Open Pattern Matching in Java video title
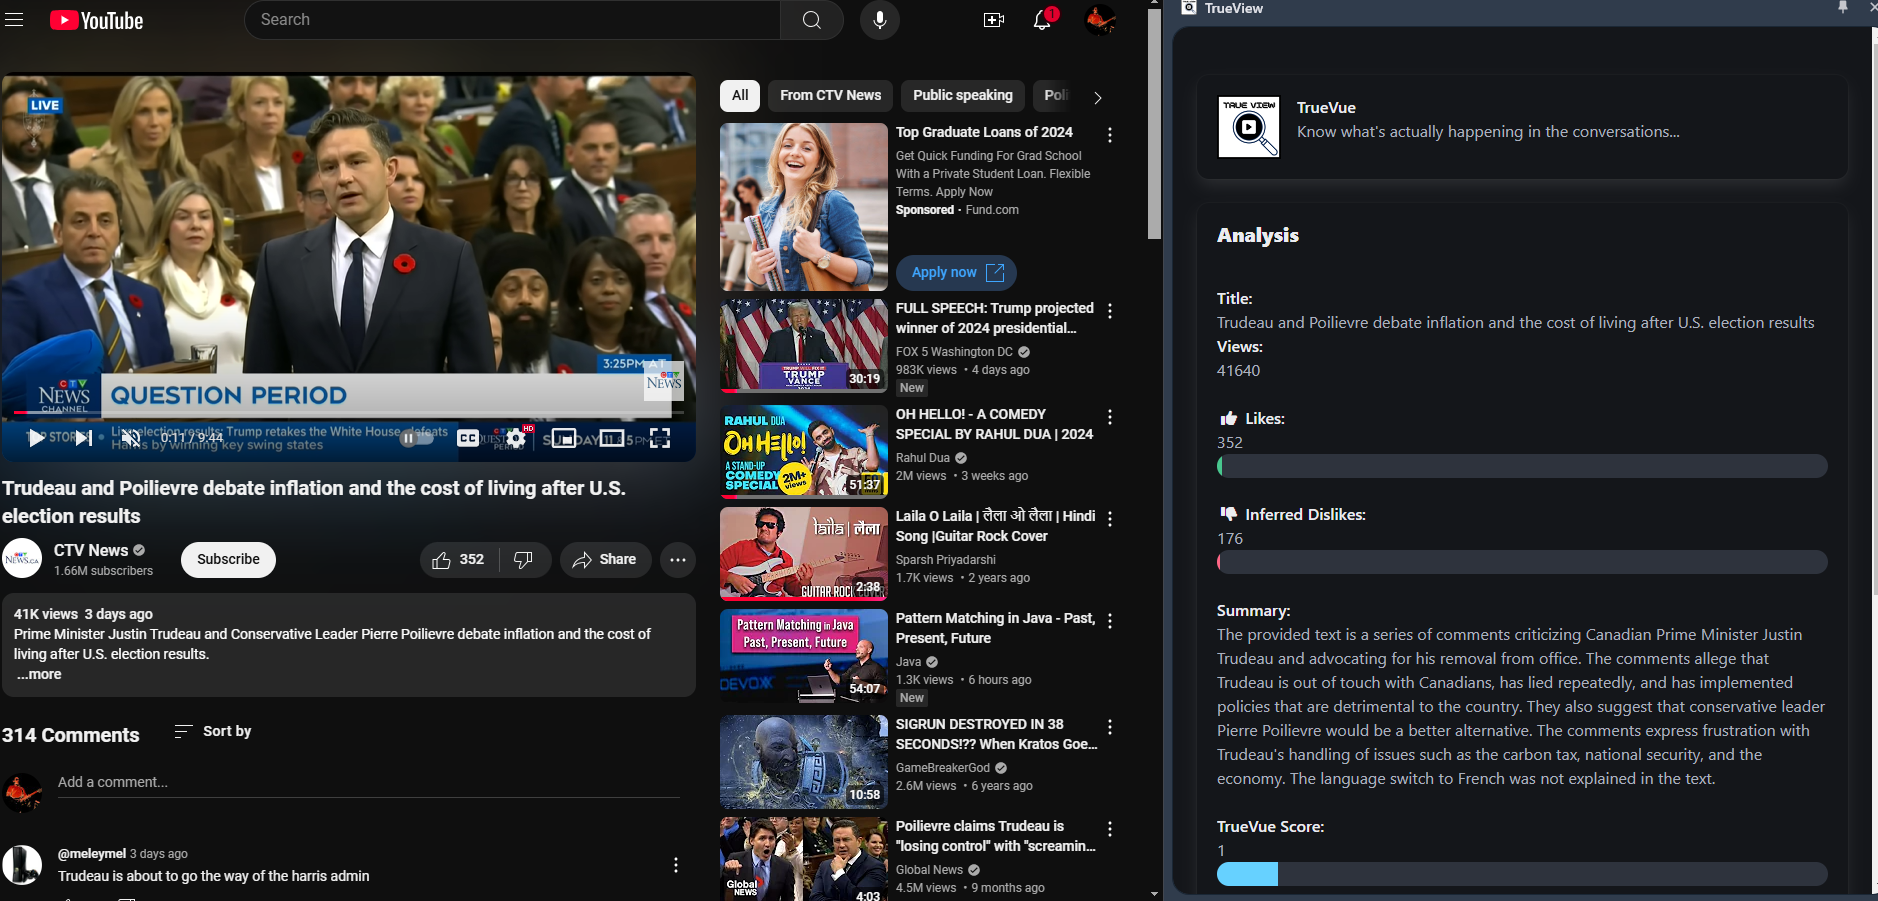The height and width of the screenshot is (901, 1878). click(995, 628)
